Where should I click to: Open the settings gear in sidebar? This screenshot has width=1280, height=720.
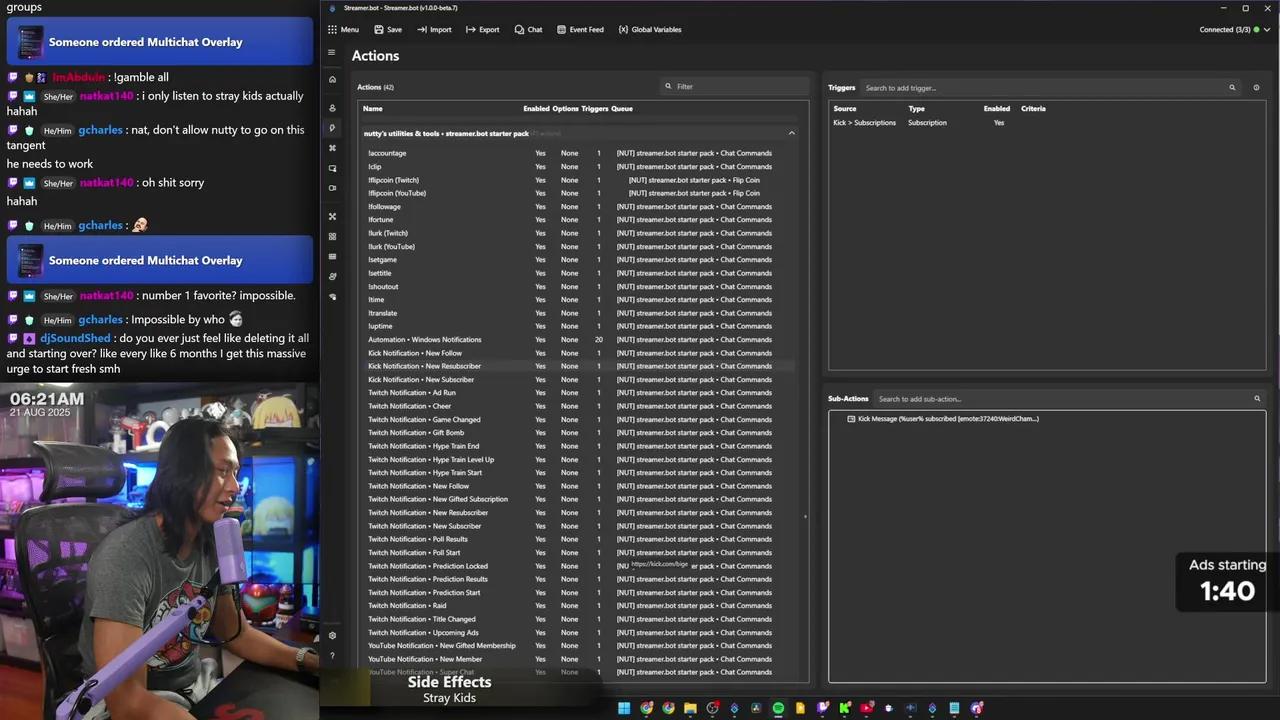[332, 636]
